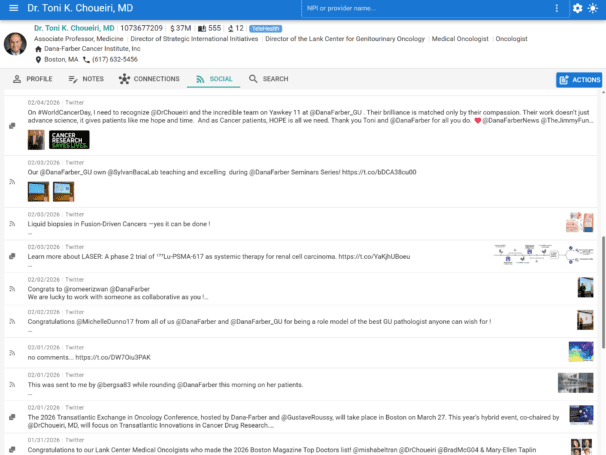Click the retweet icon beside WorldCancerDay post
Viewport: 606px width, 455px height.
(12, 126)
